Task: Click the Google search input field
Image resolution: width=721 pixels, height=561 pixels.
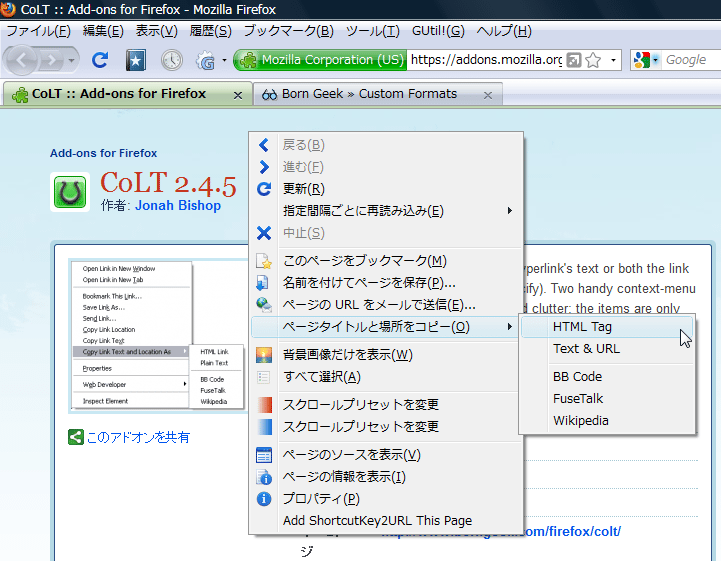Action: tap(692, 60)
